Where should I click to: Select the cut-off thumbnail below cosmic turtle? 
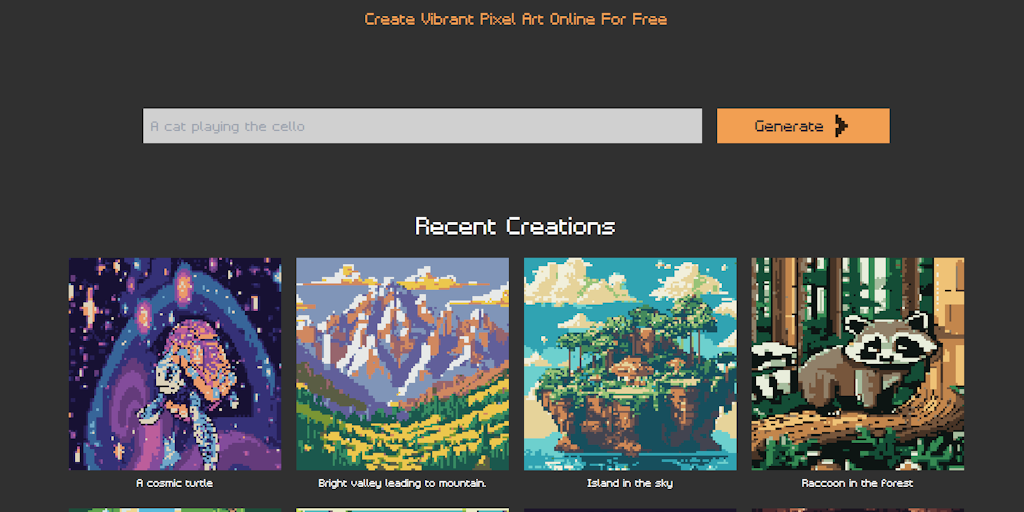tap(175, 510)
